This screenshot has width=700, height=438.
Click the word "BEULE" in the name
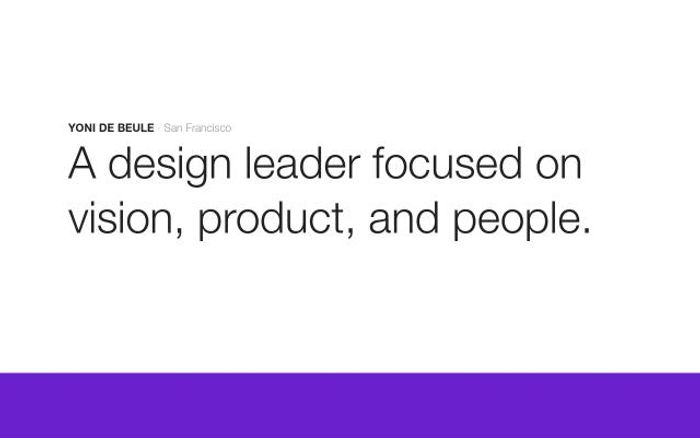coord(136,128)
